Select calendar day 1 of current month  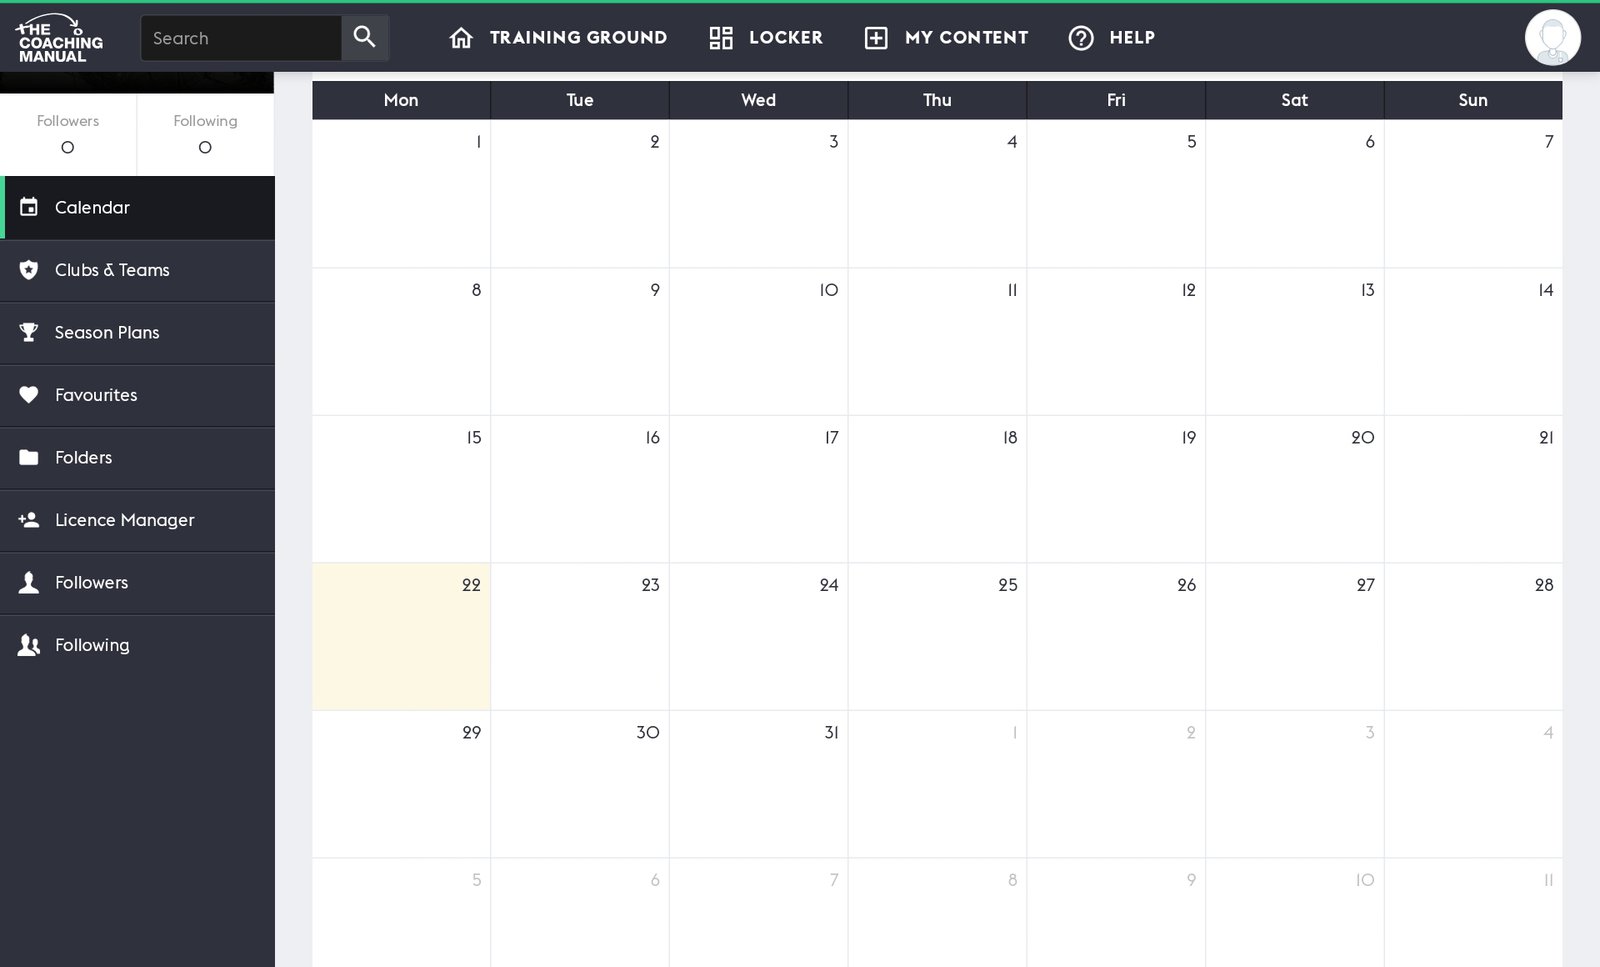tap(401, 194)
